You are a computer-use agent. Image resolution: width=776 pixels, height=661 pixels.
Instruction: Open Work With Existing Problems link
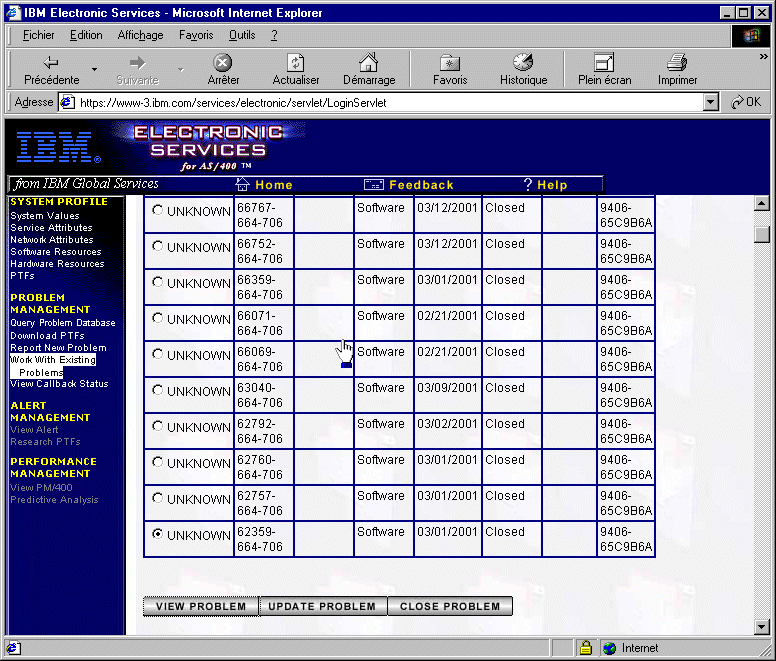52,366
